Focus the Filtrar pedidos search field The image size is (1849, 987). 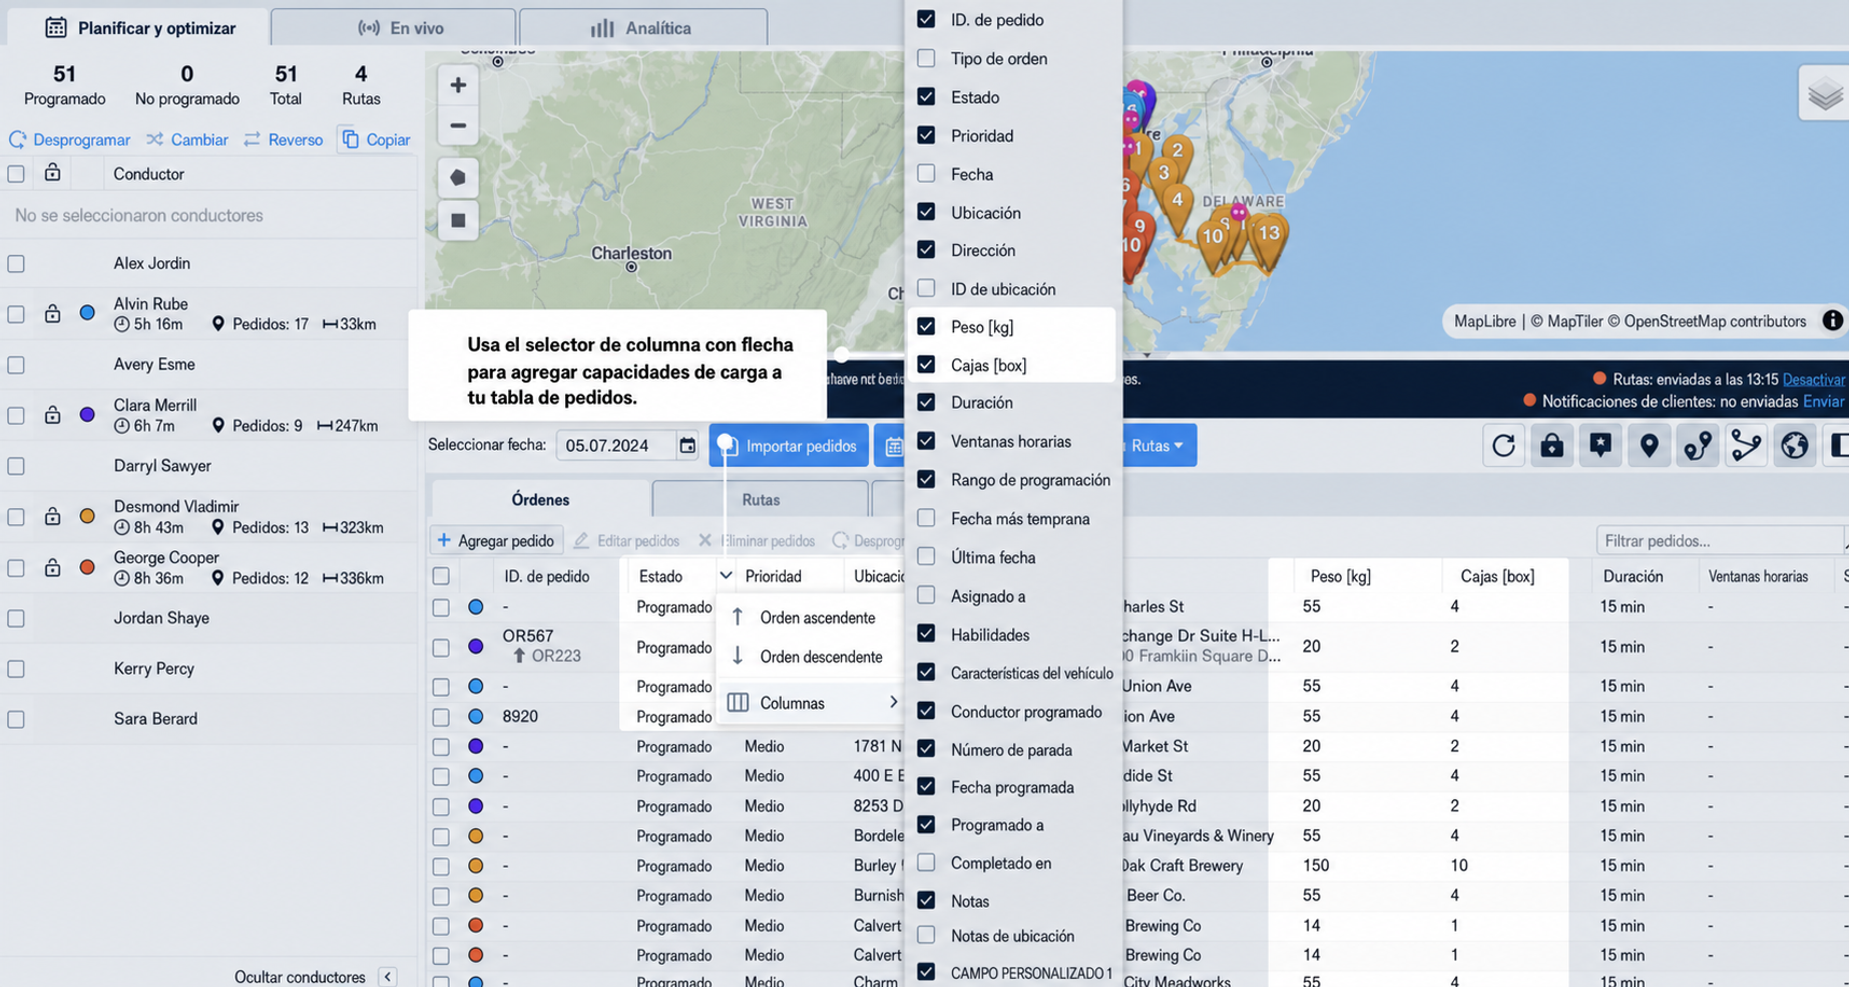[x=1720, y=540]
